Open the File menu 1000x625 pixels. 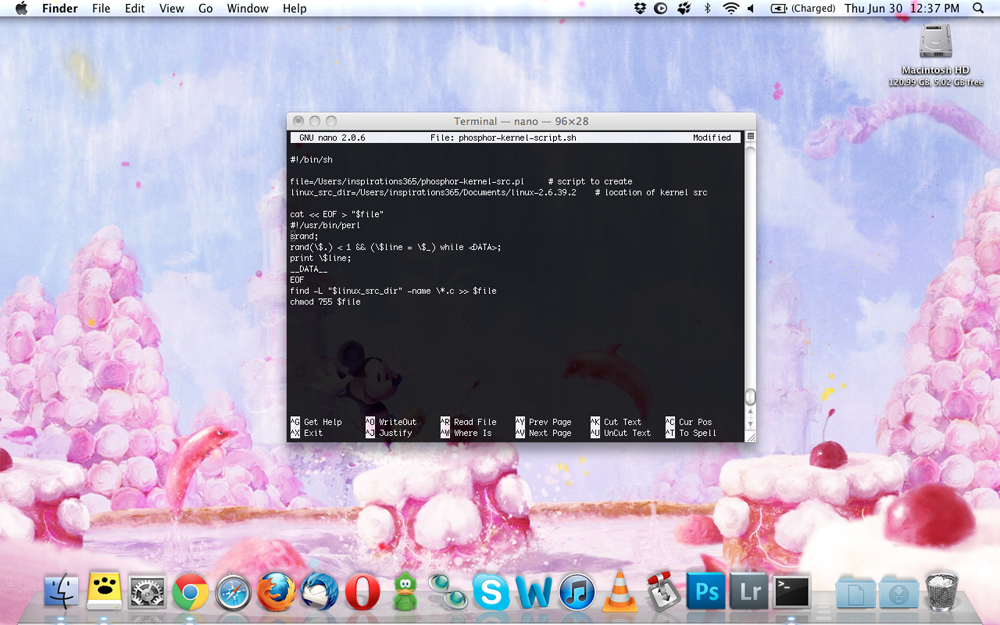click(x=101, y=8)
